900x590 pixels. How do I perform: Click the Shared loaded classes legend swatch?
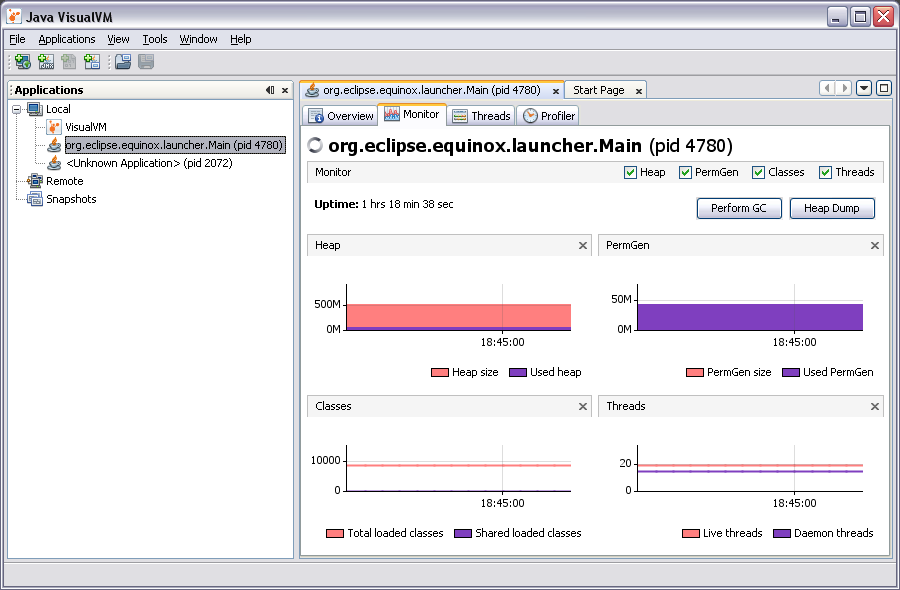pos(463,533)
